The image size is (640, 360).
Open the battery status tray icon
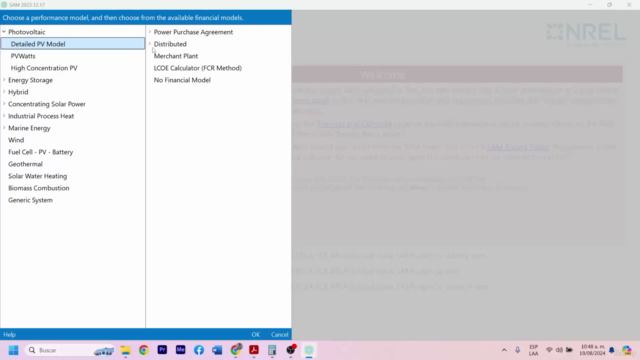pos(569,350)
